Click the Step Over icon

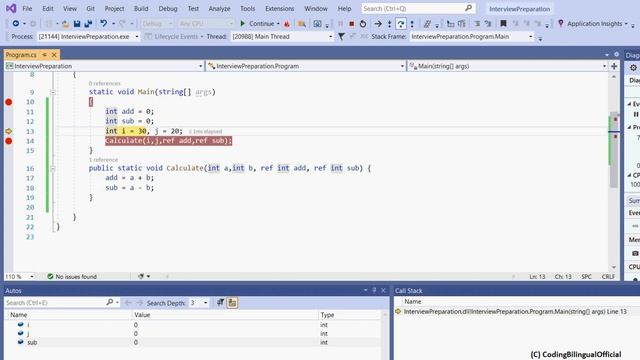(401, 24)
